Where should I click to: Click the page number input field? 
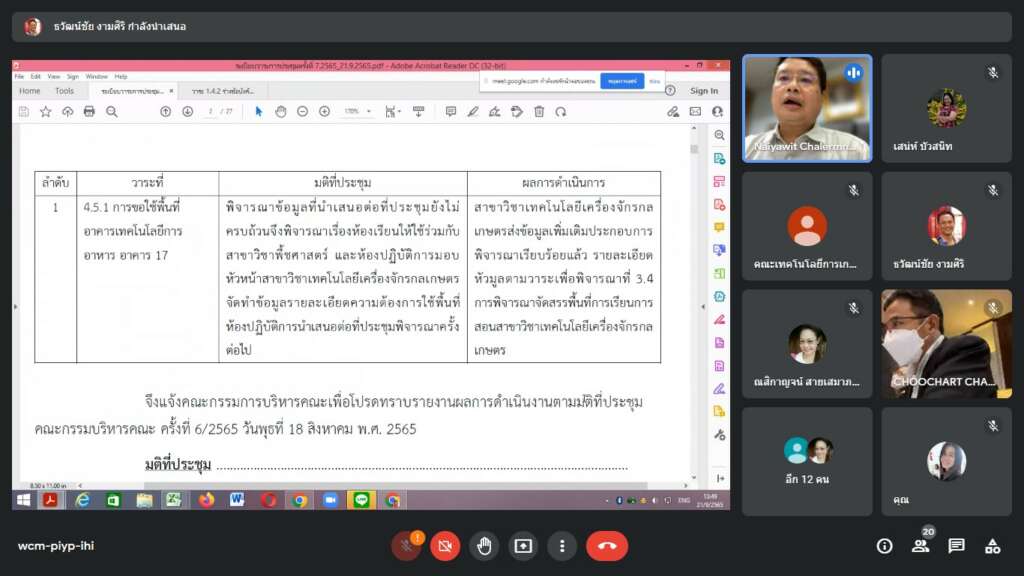click(x=210, y=112)
